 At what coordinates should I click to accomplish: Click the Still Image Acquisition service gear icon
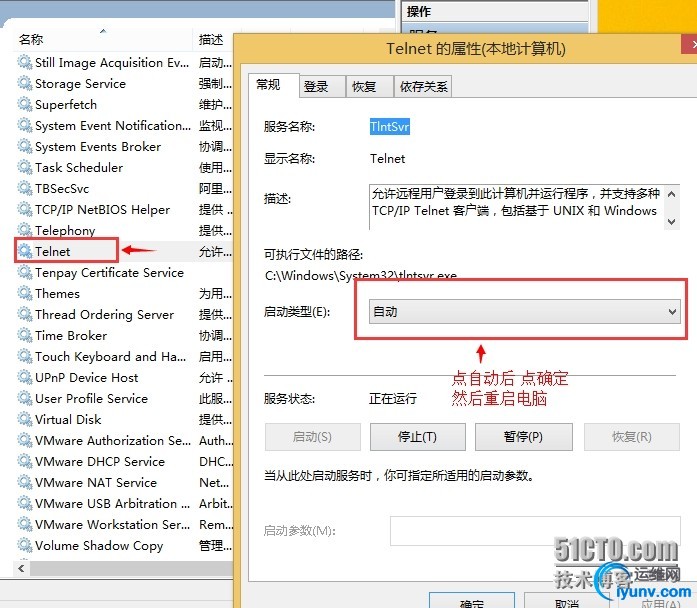(24, 62)
